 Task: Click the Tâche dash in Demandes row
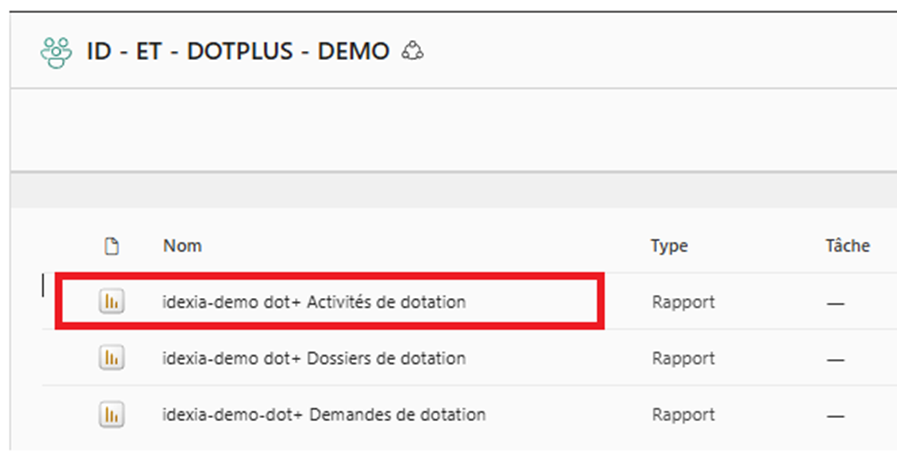click(837, 414)
